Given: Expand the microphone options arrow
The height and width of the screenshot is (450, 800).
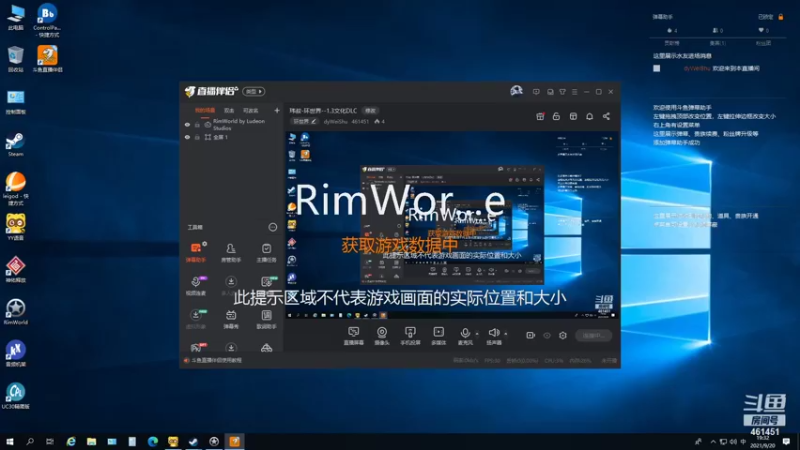Looking at the screenshot, I should tap(477, 334).
